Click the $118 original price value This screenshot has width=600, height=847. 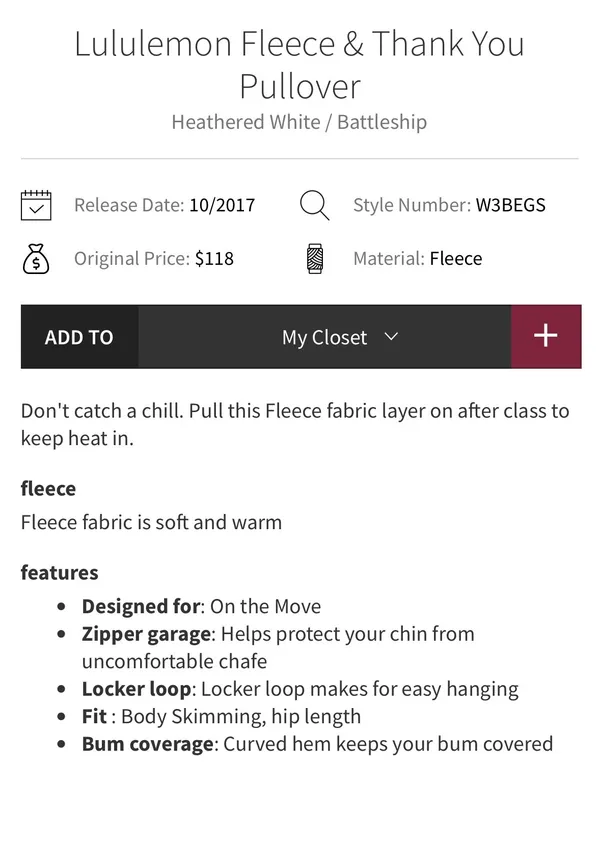[214, 258]
